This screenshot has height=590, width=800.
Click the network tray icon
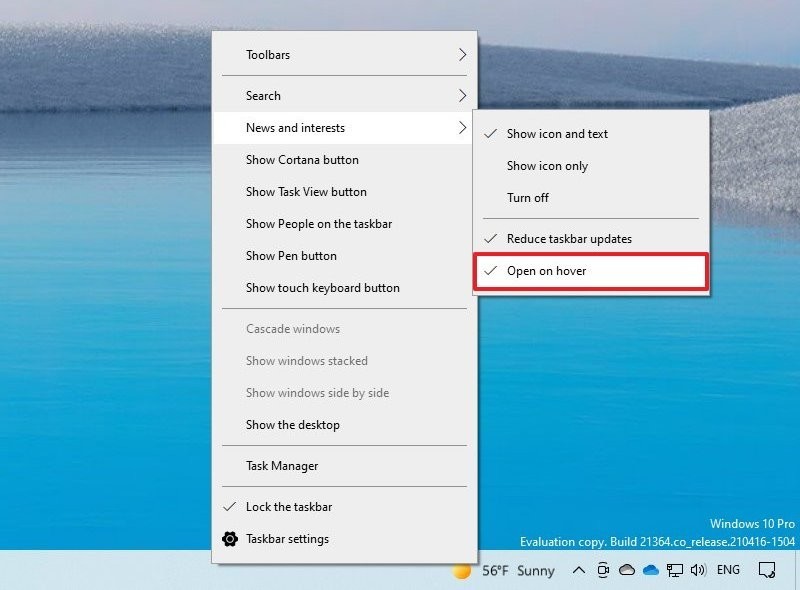(674, 570)
